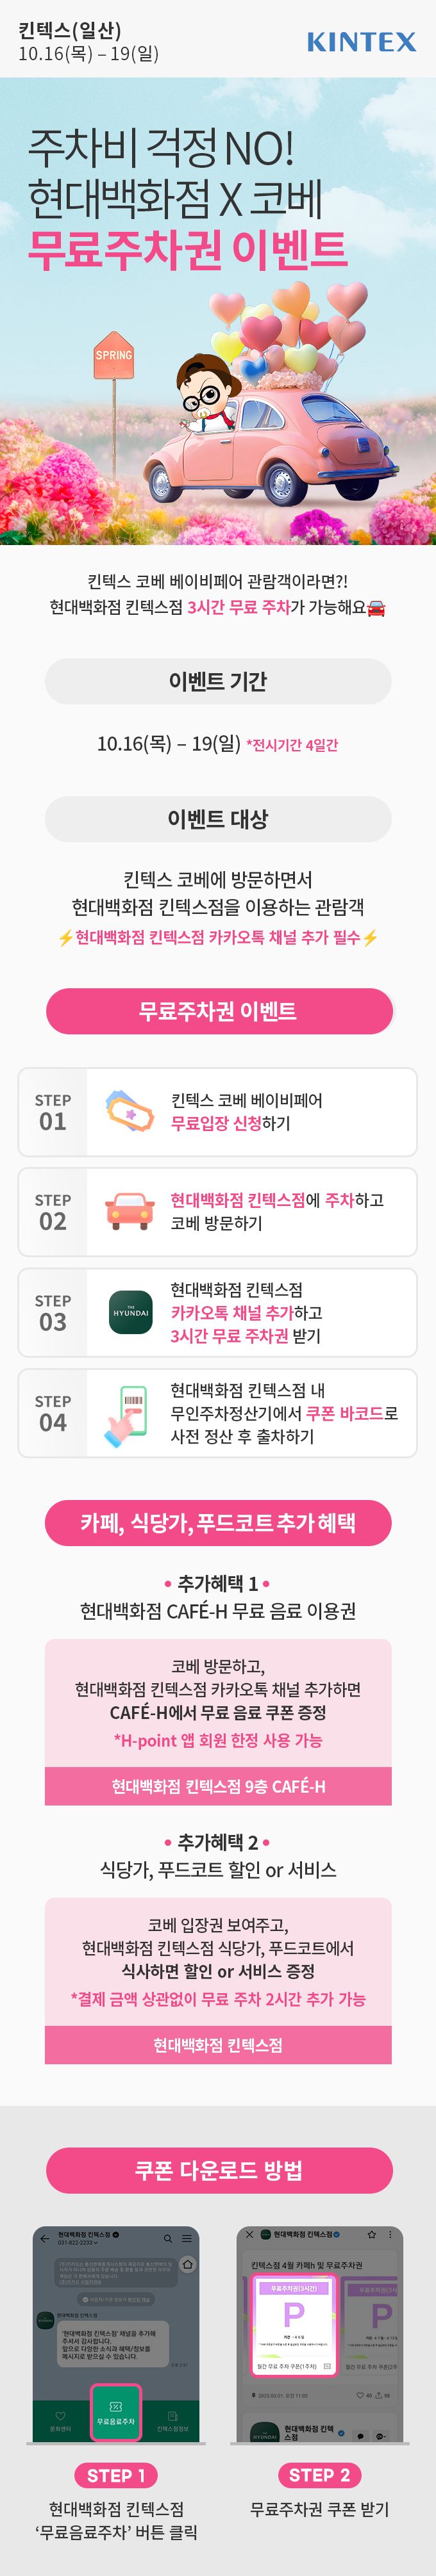Image resolution: width=436 pixels, height=2576 pixels.
Task: Open the highlighted 무료주차권(3시간) coupon thumbnail
Action: click(294, 2316)
